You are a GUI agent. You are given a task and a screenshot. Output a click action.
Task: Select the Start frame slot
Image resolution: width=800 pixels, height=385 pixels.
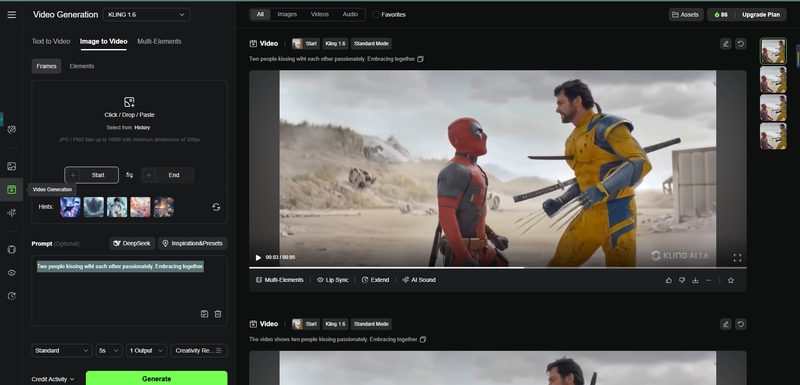(91, 175)
